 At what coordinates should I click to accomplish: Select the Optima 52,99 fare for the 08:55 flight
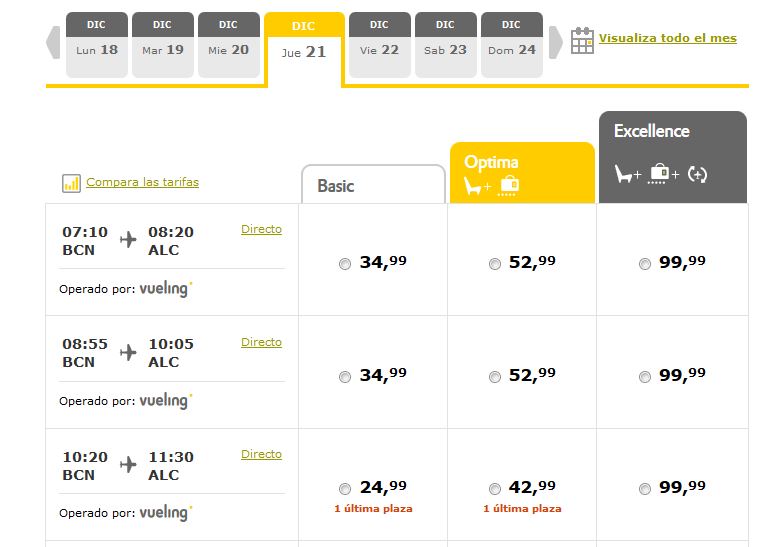494,377
